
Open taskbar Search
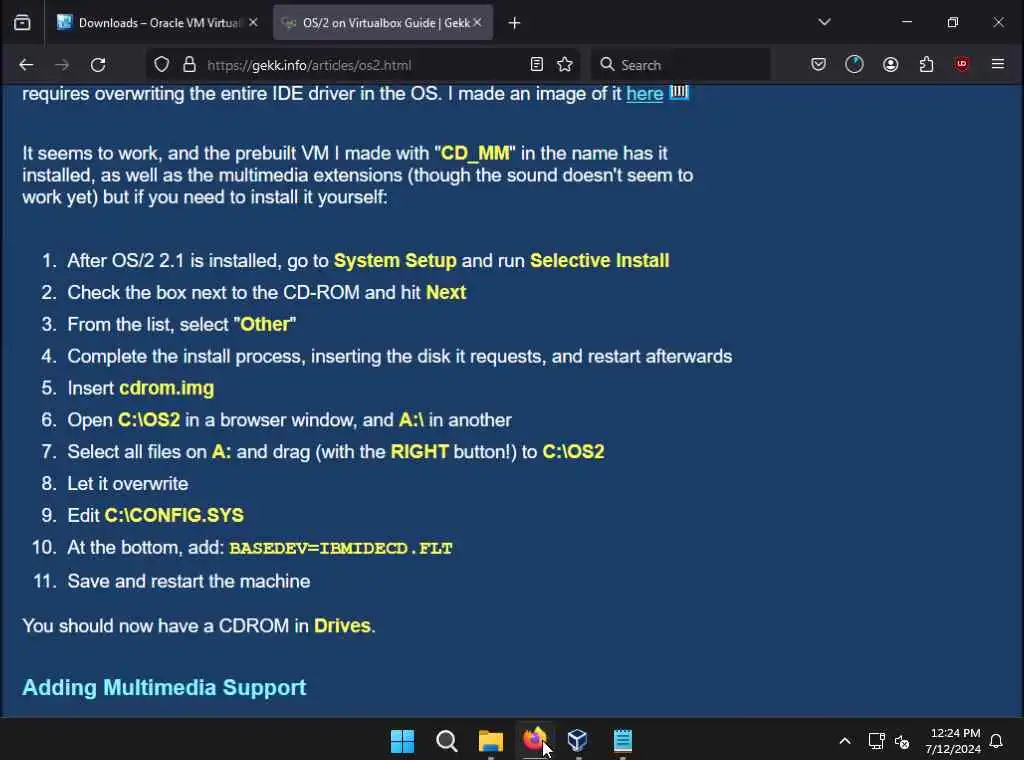tap(447, 741)
